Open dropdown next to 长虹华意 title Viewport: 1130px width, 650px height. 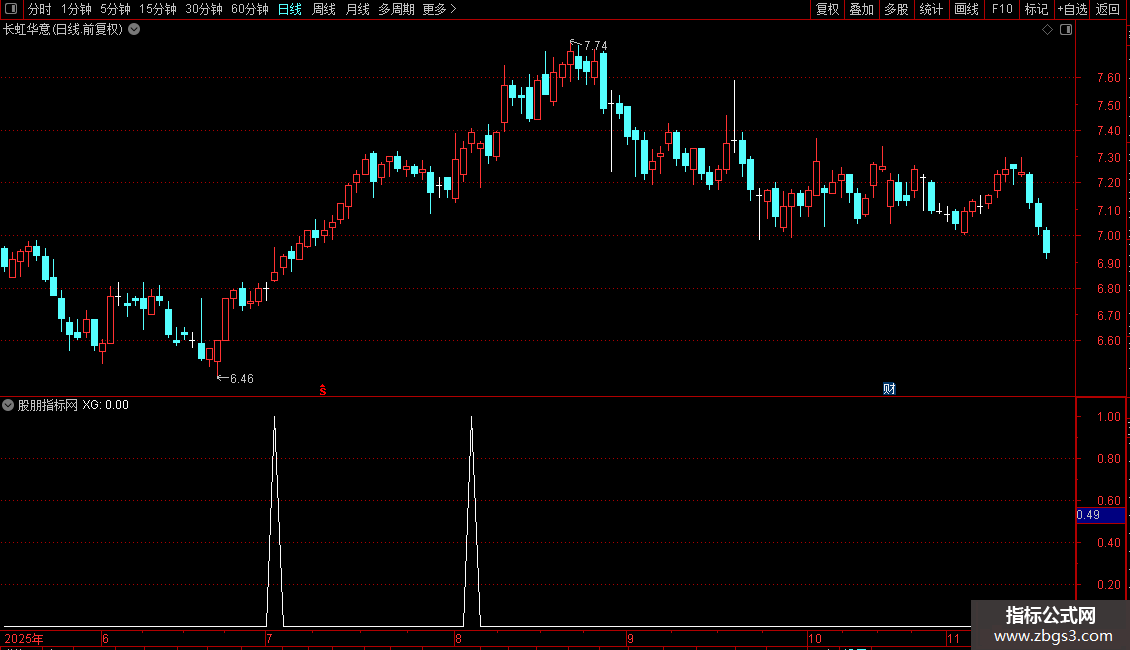click(134, 30)
